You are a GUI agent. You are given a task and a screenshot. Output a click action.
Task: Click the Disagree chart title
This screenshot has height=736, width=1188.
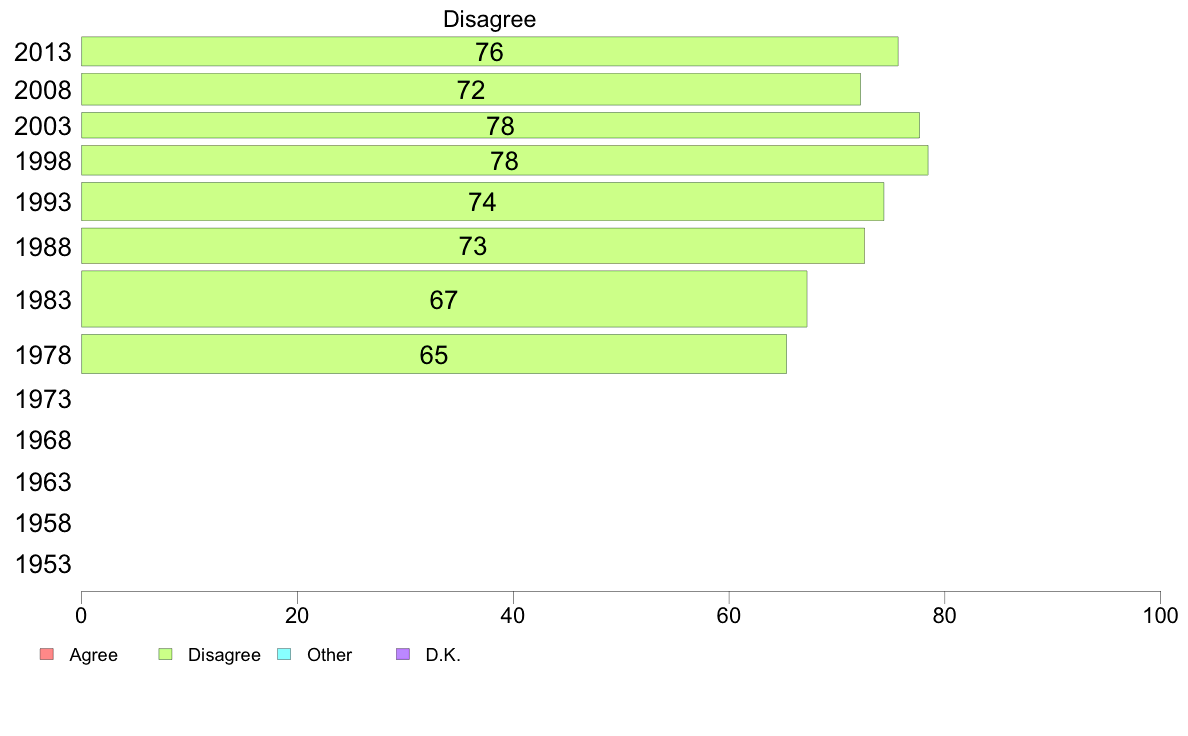point(490,19)
